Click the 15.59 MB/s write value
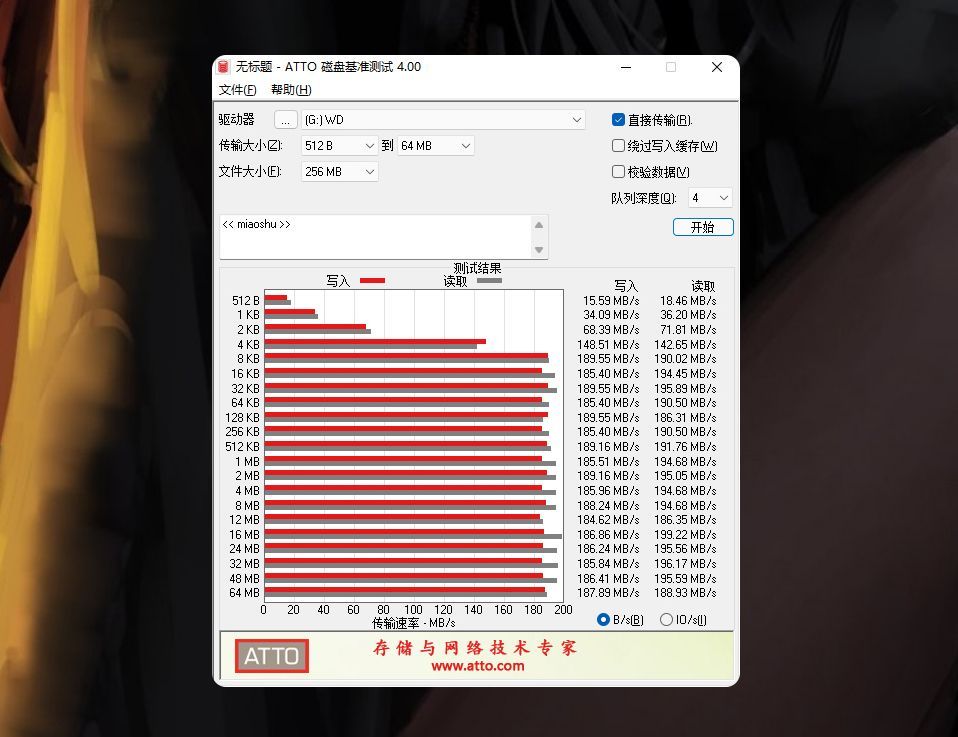The height and width of the screenshot is (737, 958). coord(611,301)
